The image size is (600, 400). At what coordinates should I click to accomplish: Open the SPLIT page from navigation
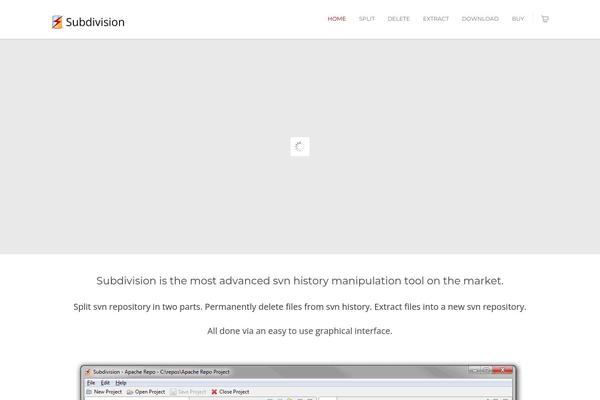pyautogui.click(x=367, y=19)
